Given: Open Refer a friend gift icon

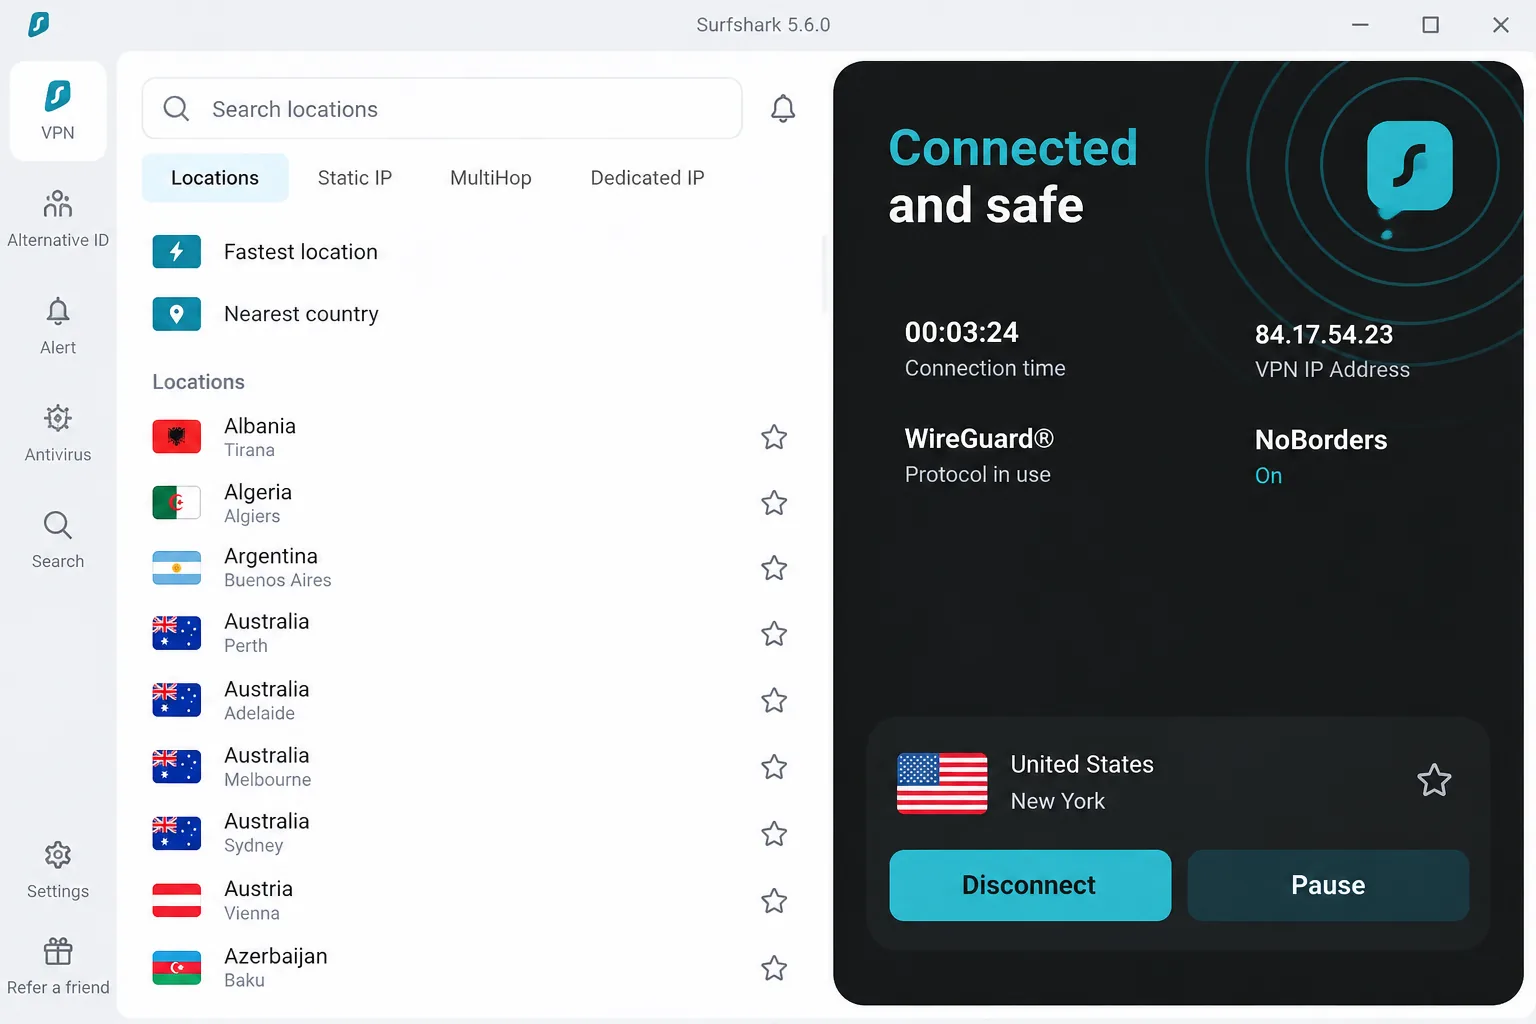Looking at the screenshot, I should [58, 951].
